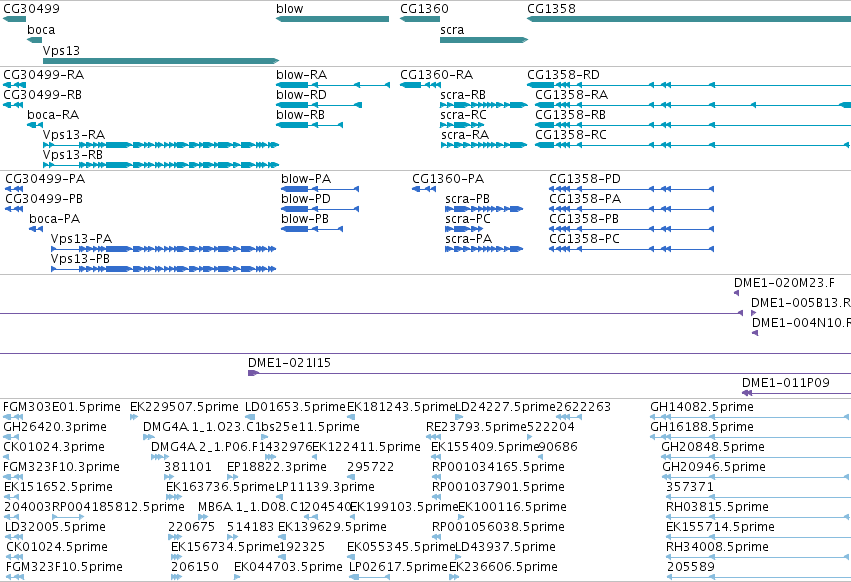This screenshot has width=851, height=582.
Task: Click the Vps13-PB protein label
Action: pos(80,259)
